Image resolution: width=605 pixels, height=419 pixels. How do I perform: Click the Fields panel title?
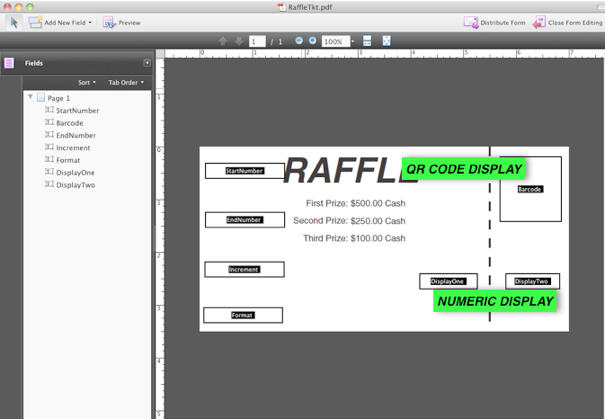click(x=34, y=63)
